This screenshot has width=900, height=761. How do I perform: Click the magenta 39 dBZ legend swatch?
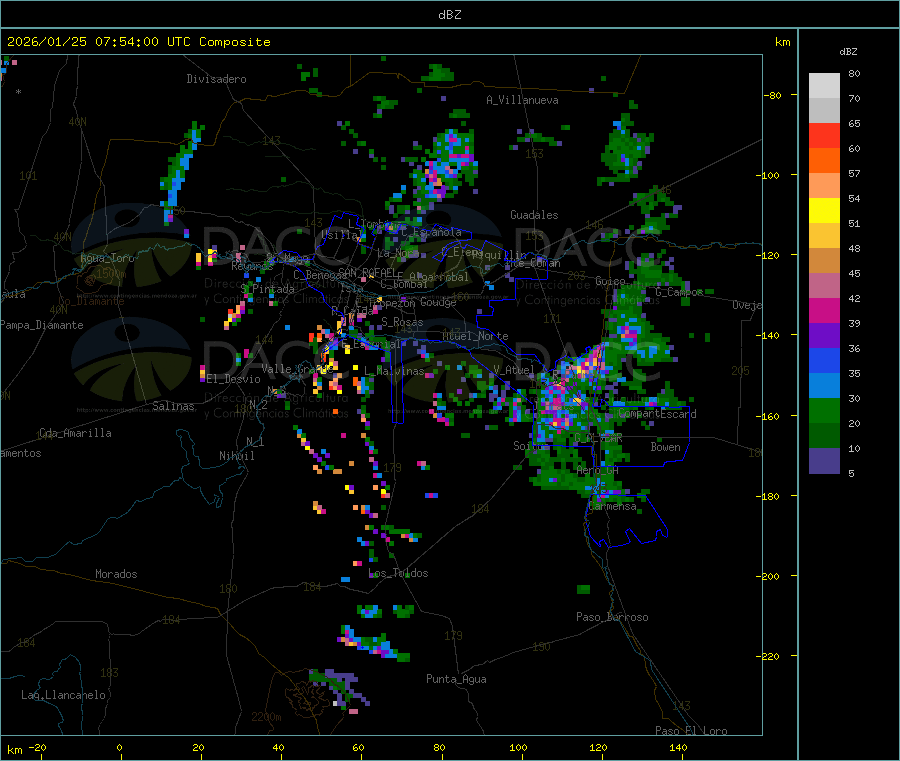(824, 310)
